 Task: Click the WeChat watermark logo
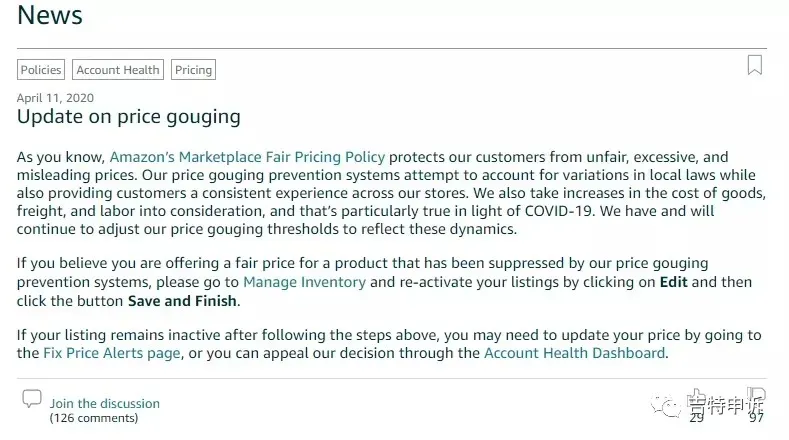pos(666,406)
